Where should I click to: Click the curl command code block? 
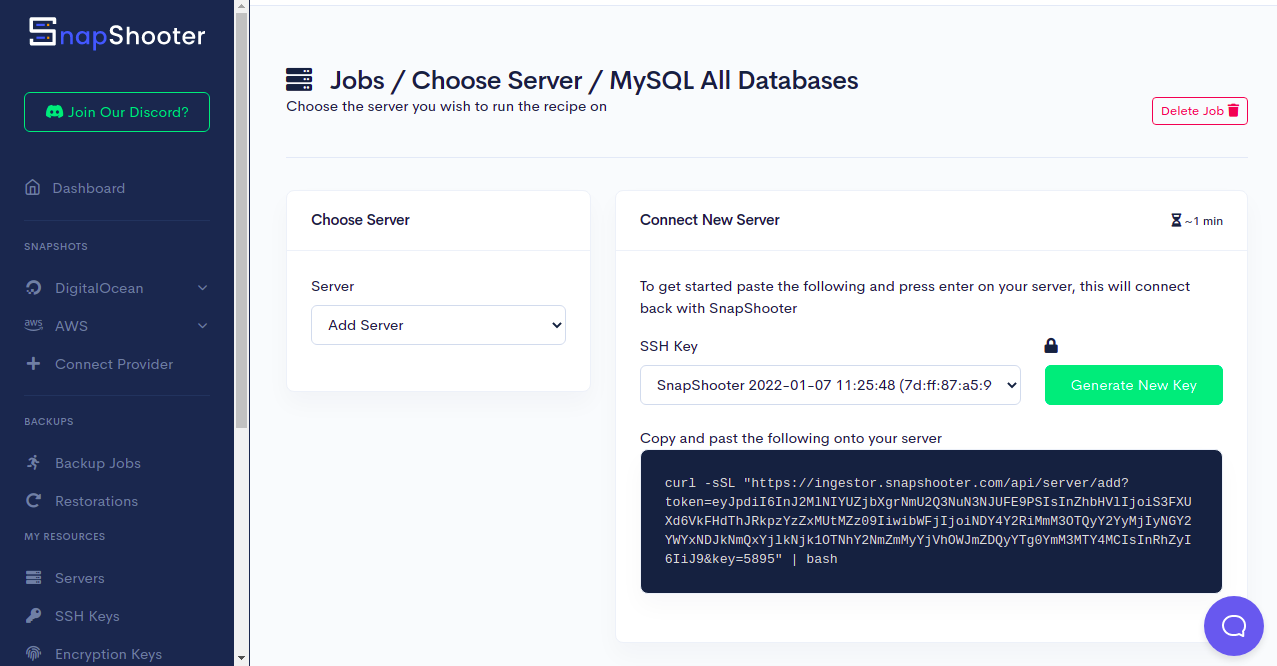tap(931, 521)
